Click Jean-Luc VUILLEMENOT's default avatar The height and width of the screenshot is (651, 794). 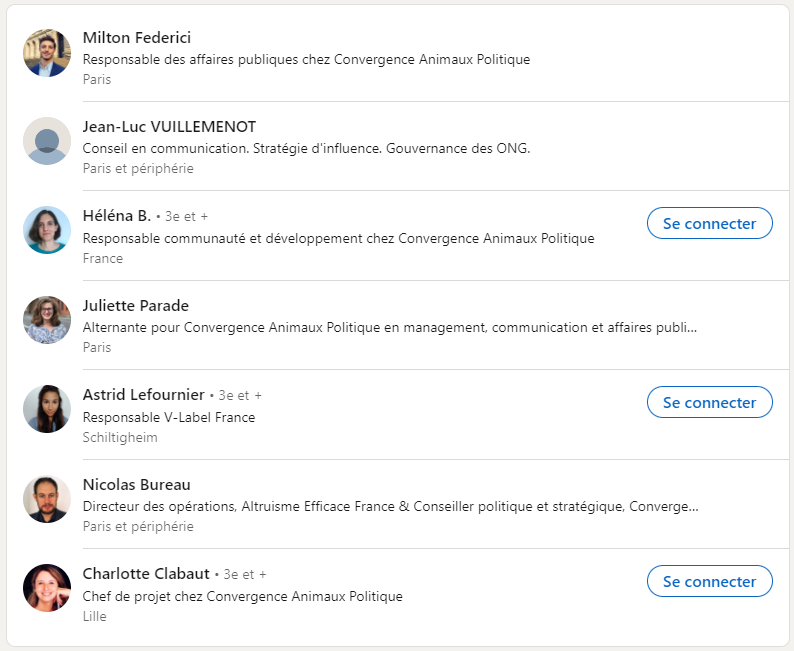click(47, 141)
